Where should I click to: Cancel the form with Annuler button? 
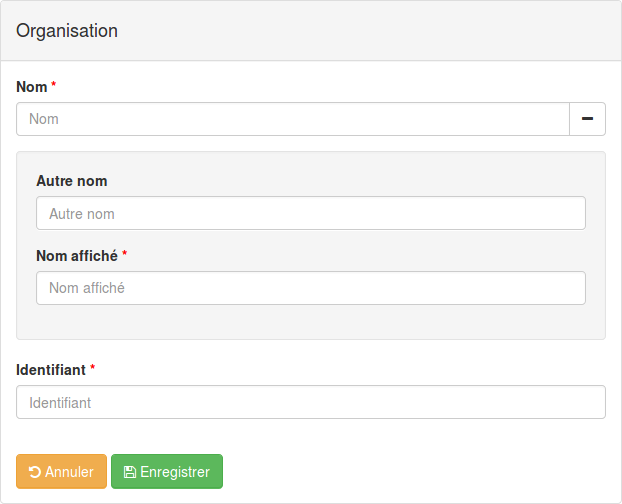pyautogui.click(x=61, y=471)
